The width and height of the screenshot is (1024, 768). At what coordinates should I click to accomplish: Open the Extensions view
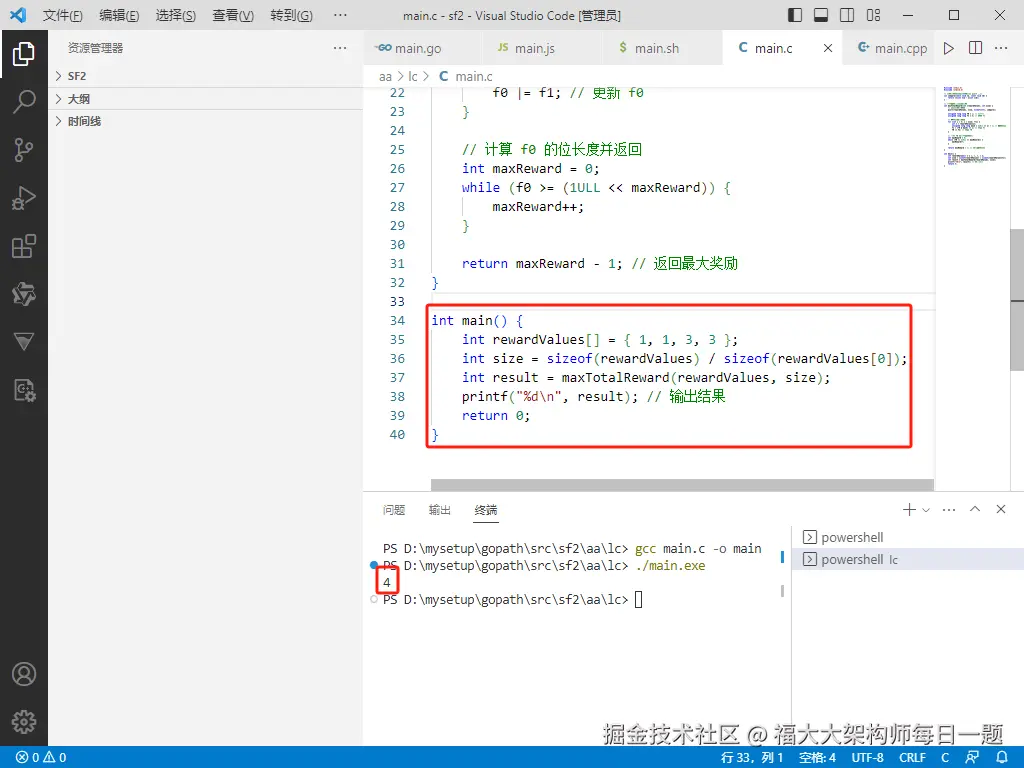[24, 246]
